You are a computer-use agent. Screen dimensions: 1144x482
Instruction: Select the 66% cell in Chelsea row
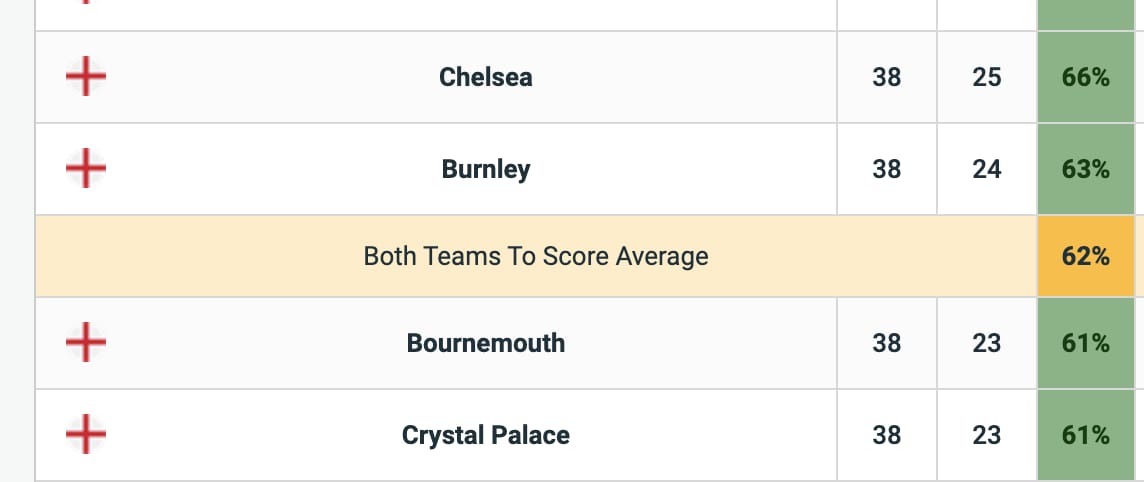pyautogui.click(x=1086, y=77)
